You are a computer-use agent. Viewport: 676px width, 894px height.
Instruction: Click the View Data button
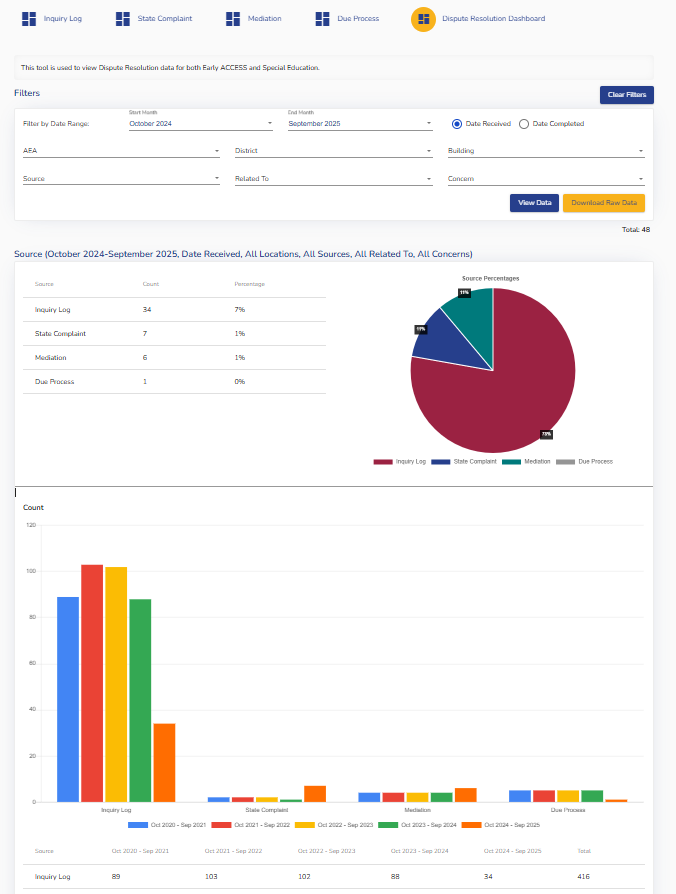(x=534, y=203)
